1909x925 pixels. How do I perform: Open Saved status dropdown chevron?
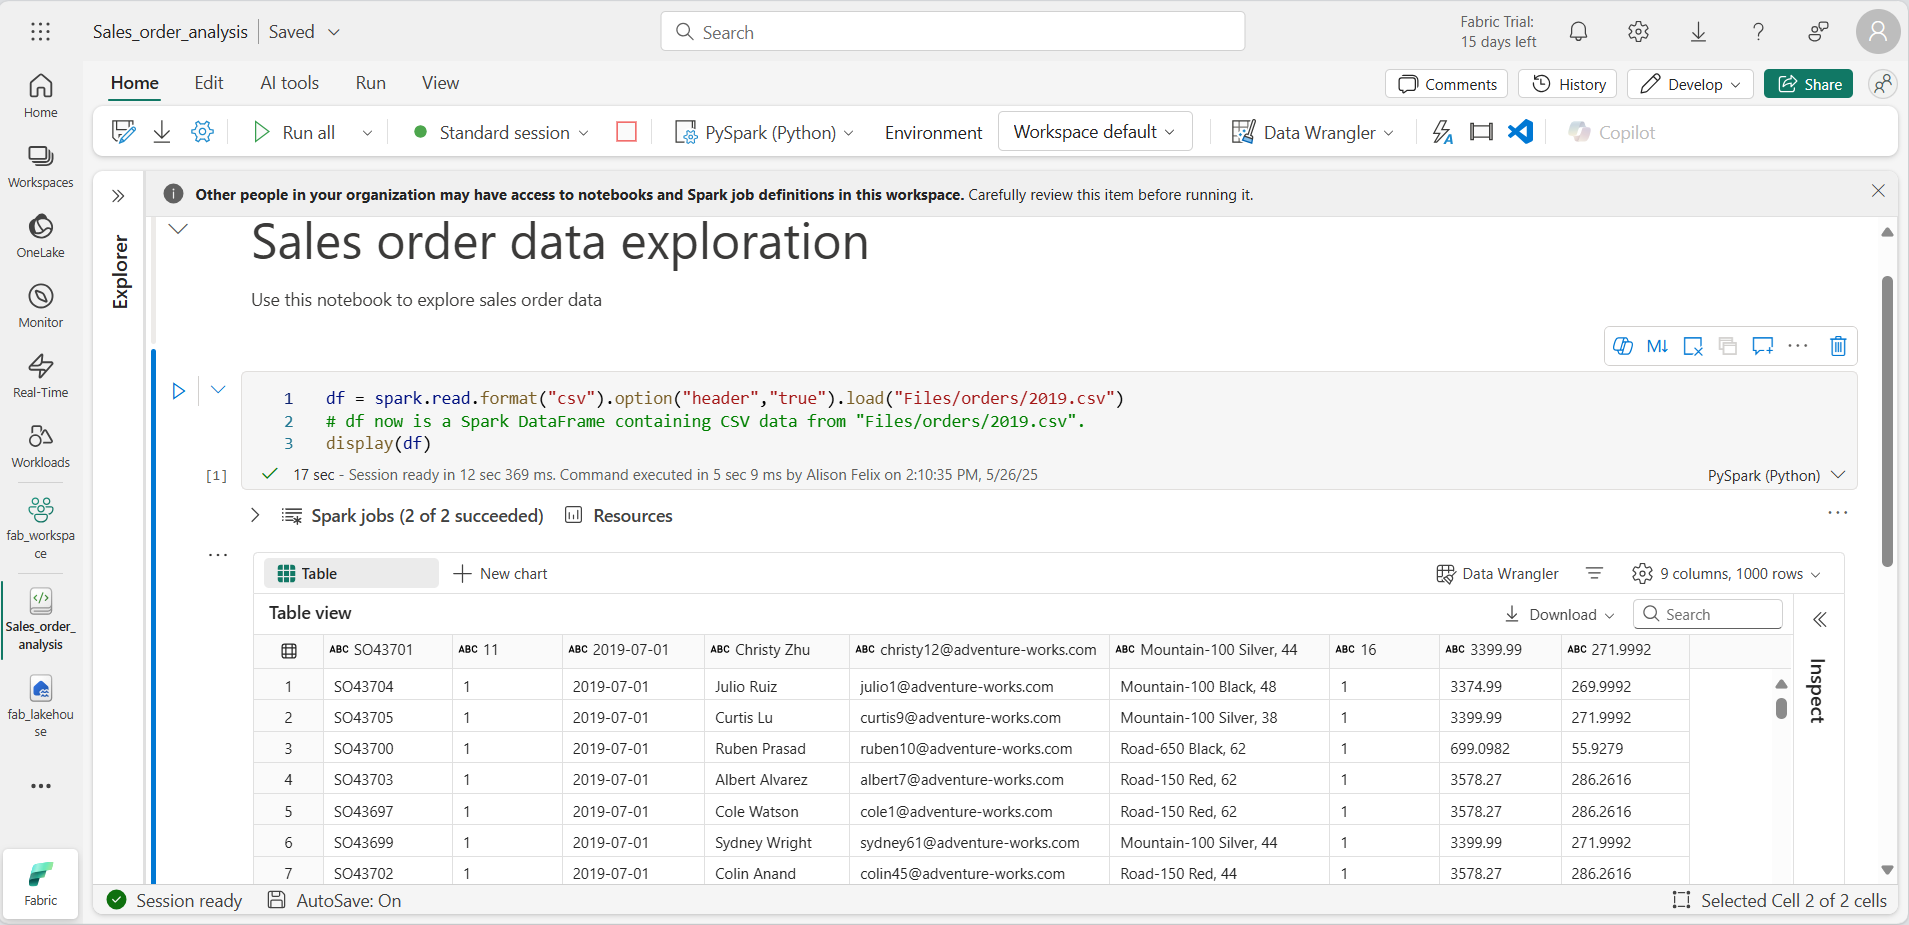334,32
